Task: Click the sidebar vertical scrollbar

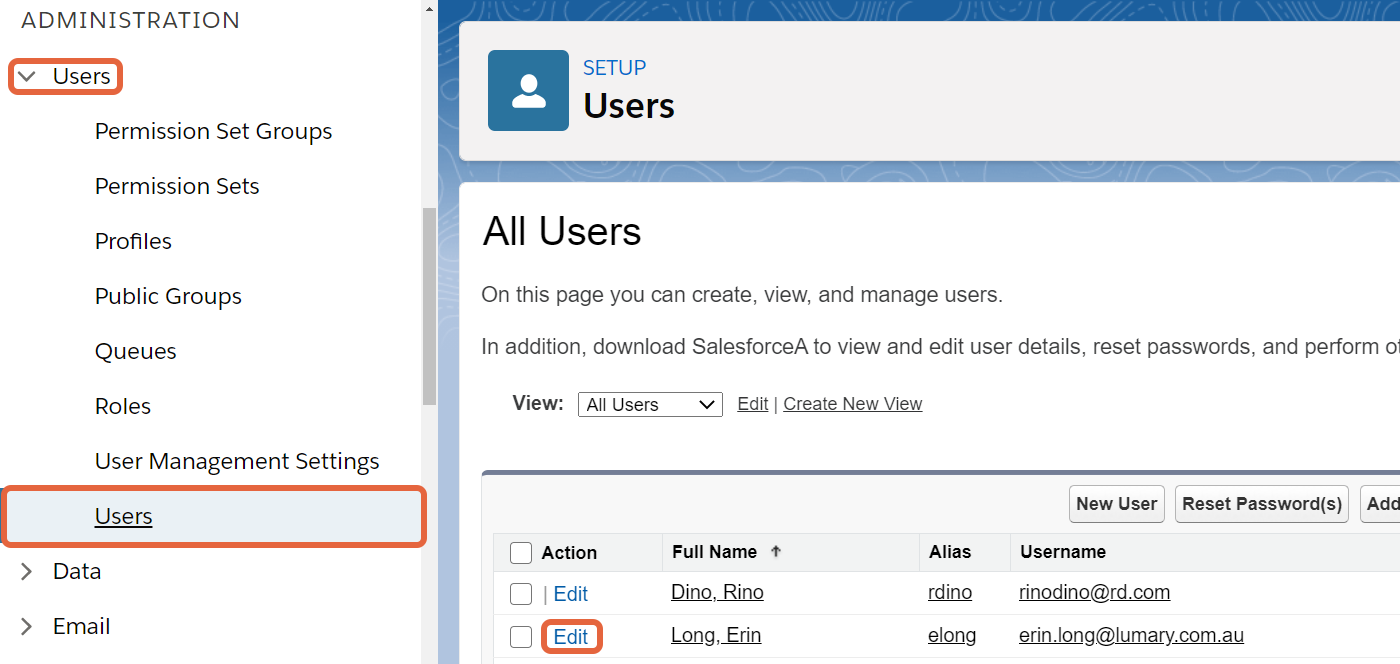Action: (430, 306)
